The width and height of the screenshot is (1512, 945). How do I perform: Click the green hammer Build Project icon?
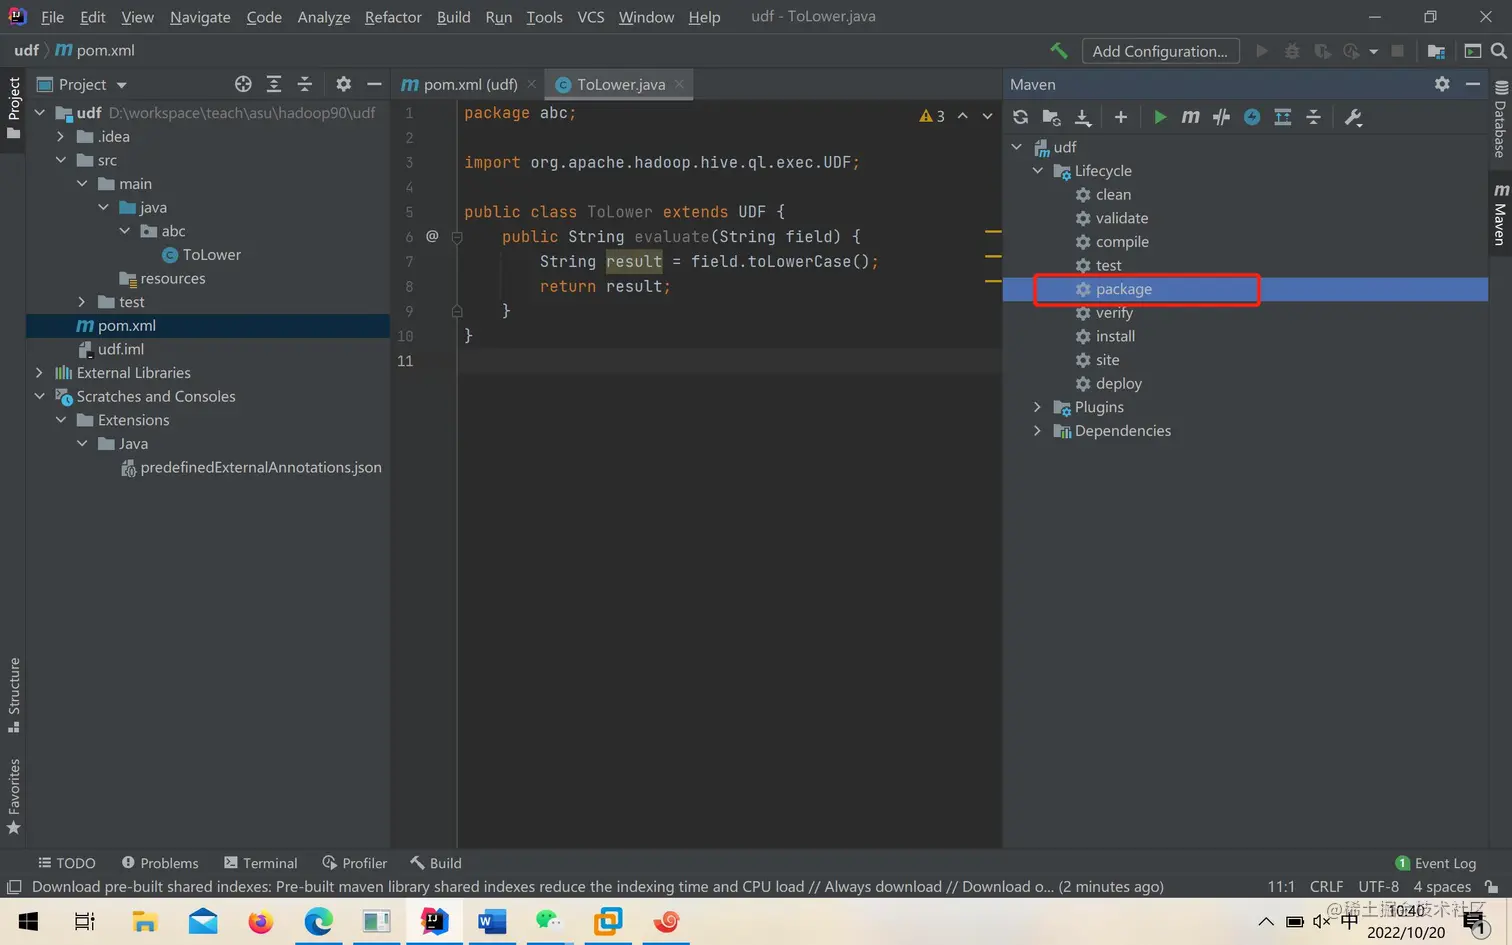1058,50
